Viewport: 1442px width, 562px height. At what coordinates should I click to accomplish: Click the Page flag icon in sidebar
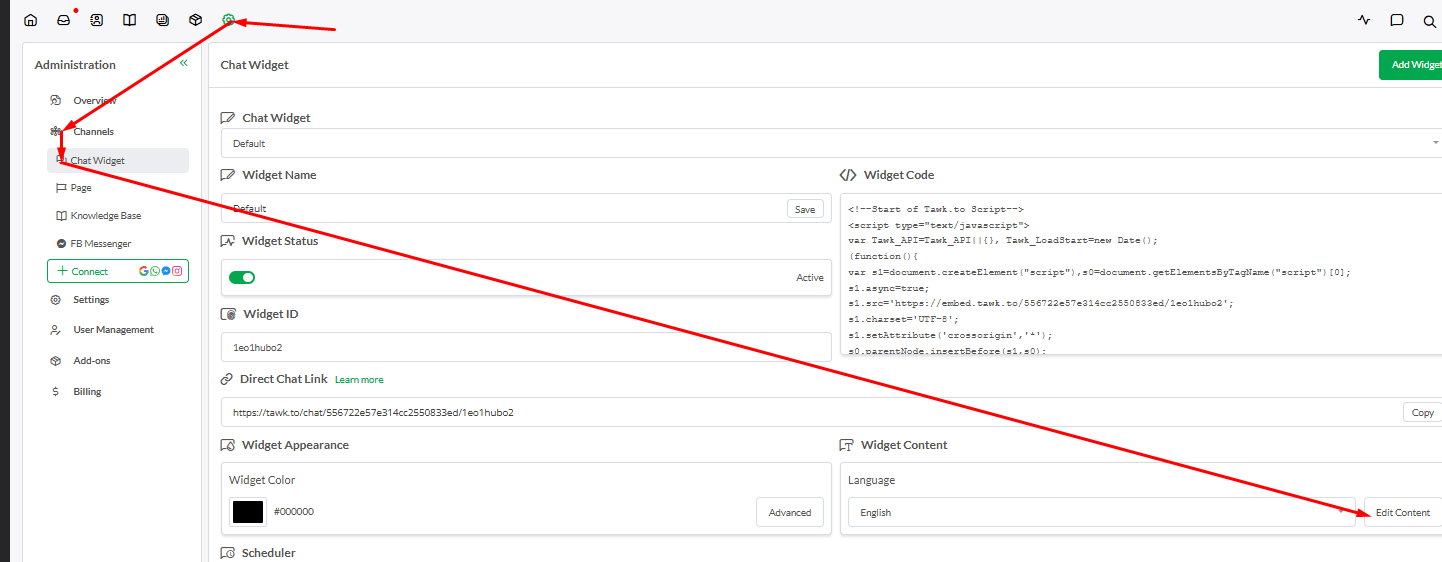click(x=62, y=187)
